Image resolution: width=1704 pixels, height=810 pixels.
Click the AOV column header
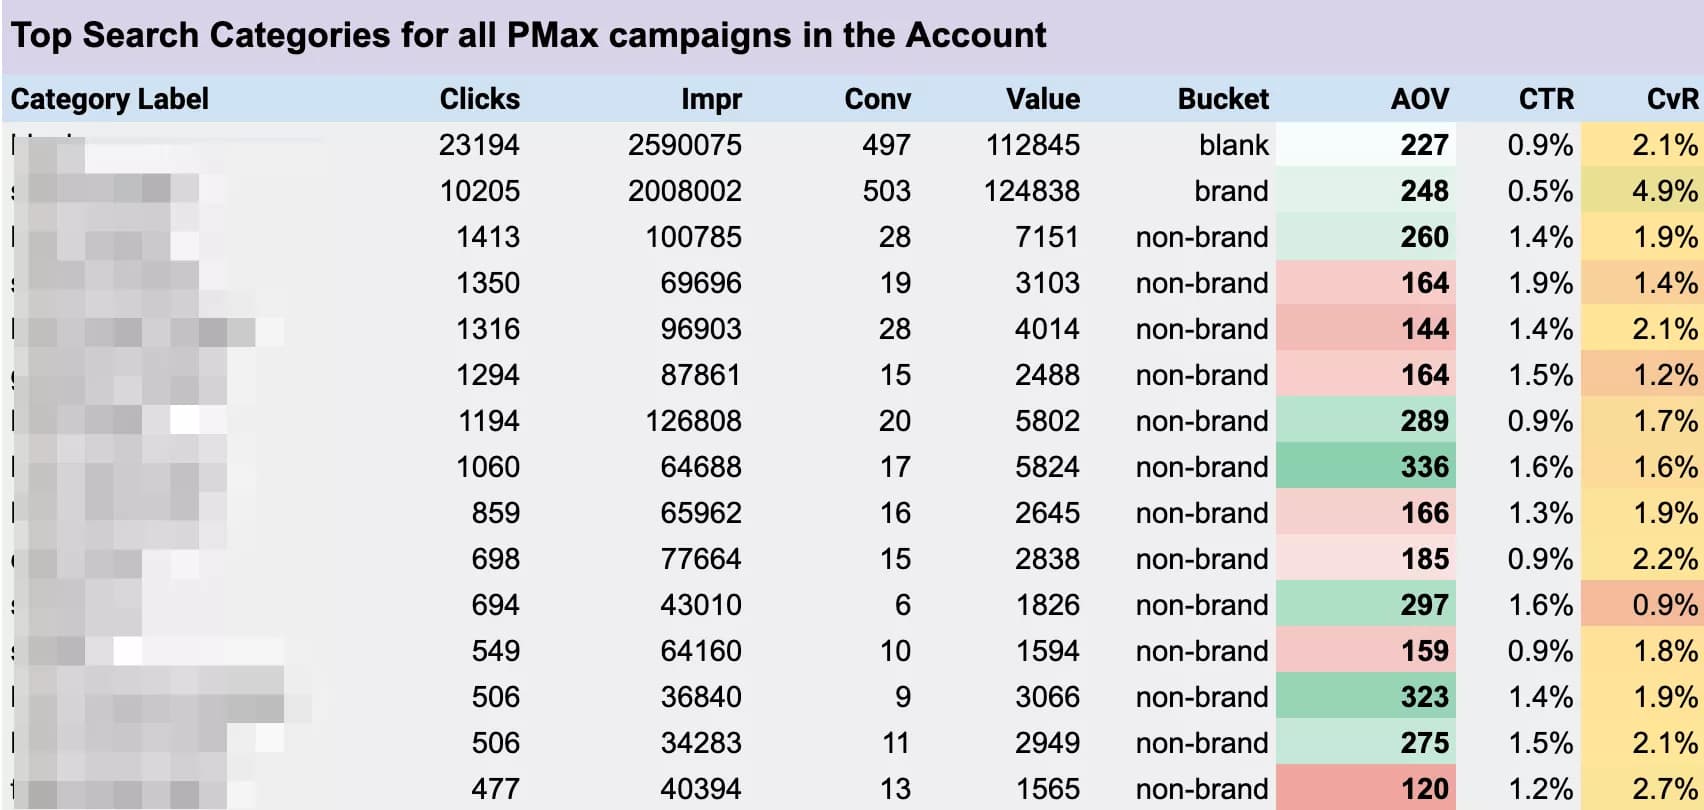(1419, 99)
